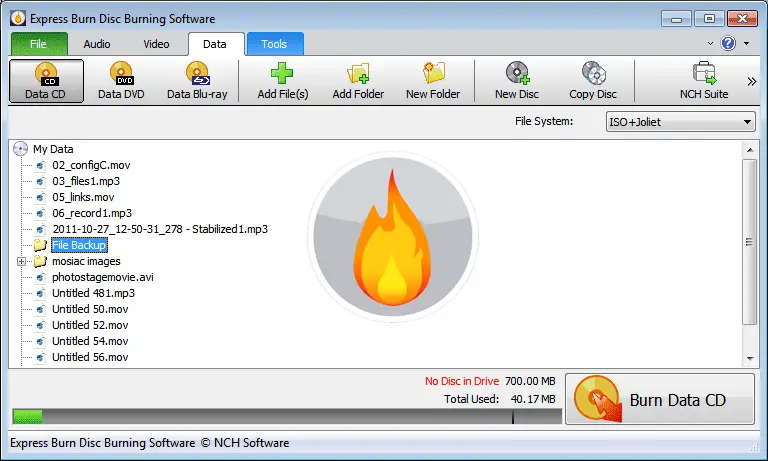Click the vertical scrollbar thumb
Screen dimensions: 768x461
click(x=749, y=242)
